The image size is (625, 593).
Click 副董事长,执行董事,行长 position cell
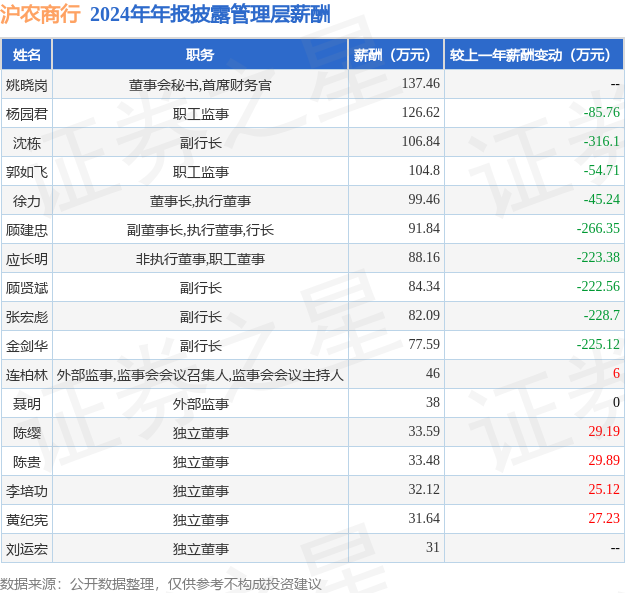(x=200, y=230)
